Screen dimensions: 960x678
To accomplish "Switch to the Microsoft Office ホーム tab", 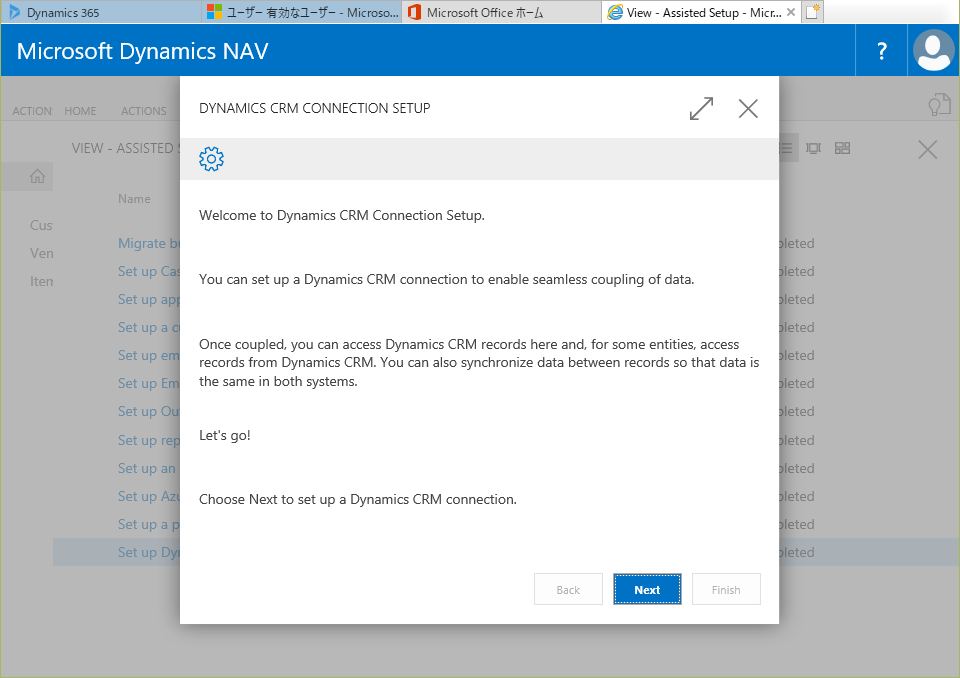I will pyautogui.click(x=502, y=12).
